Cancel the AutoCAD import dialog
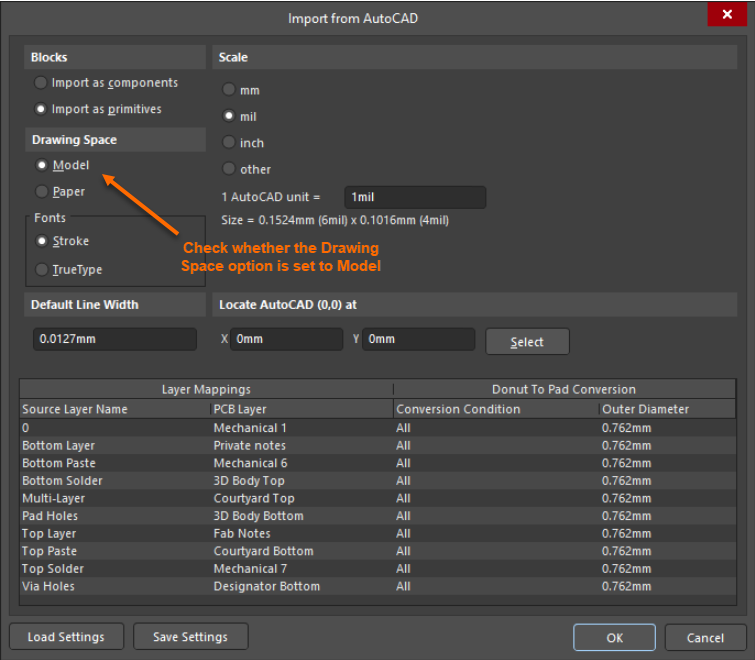Screen dimensions: 755x660 [x=705, y=637]
